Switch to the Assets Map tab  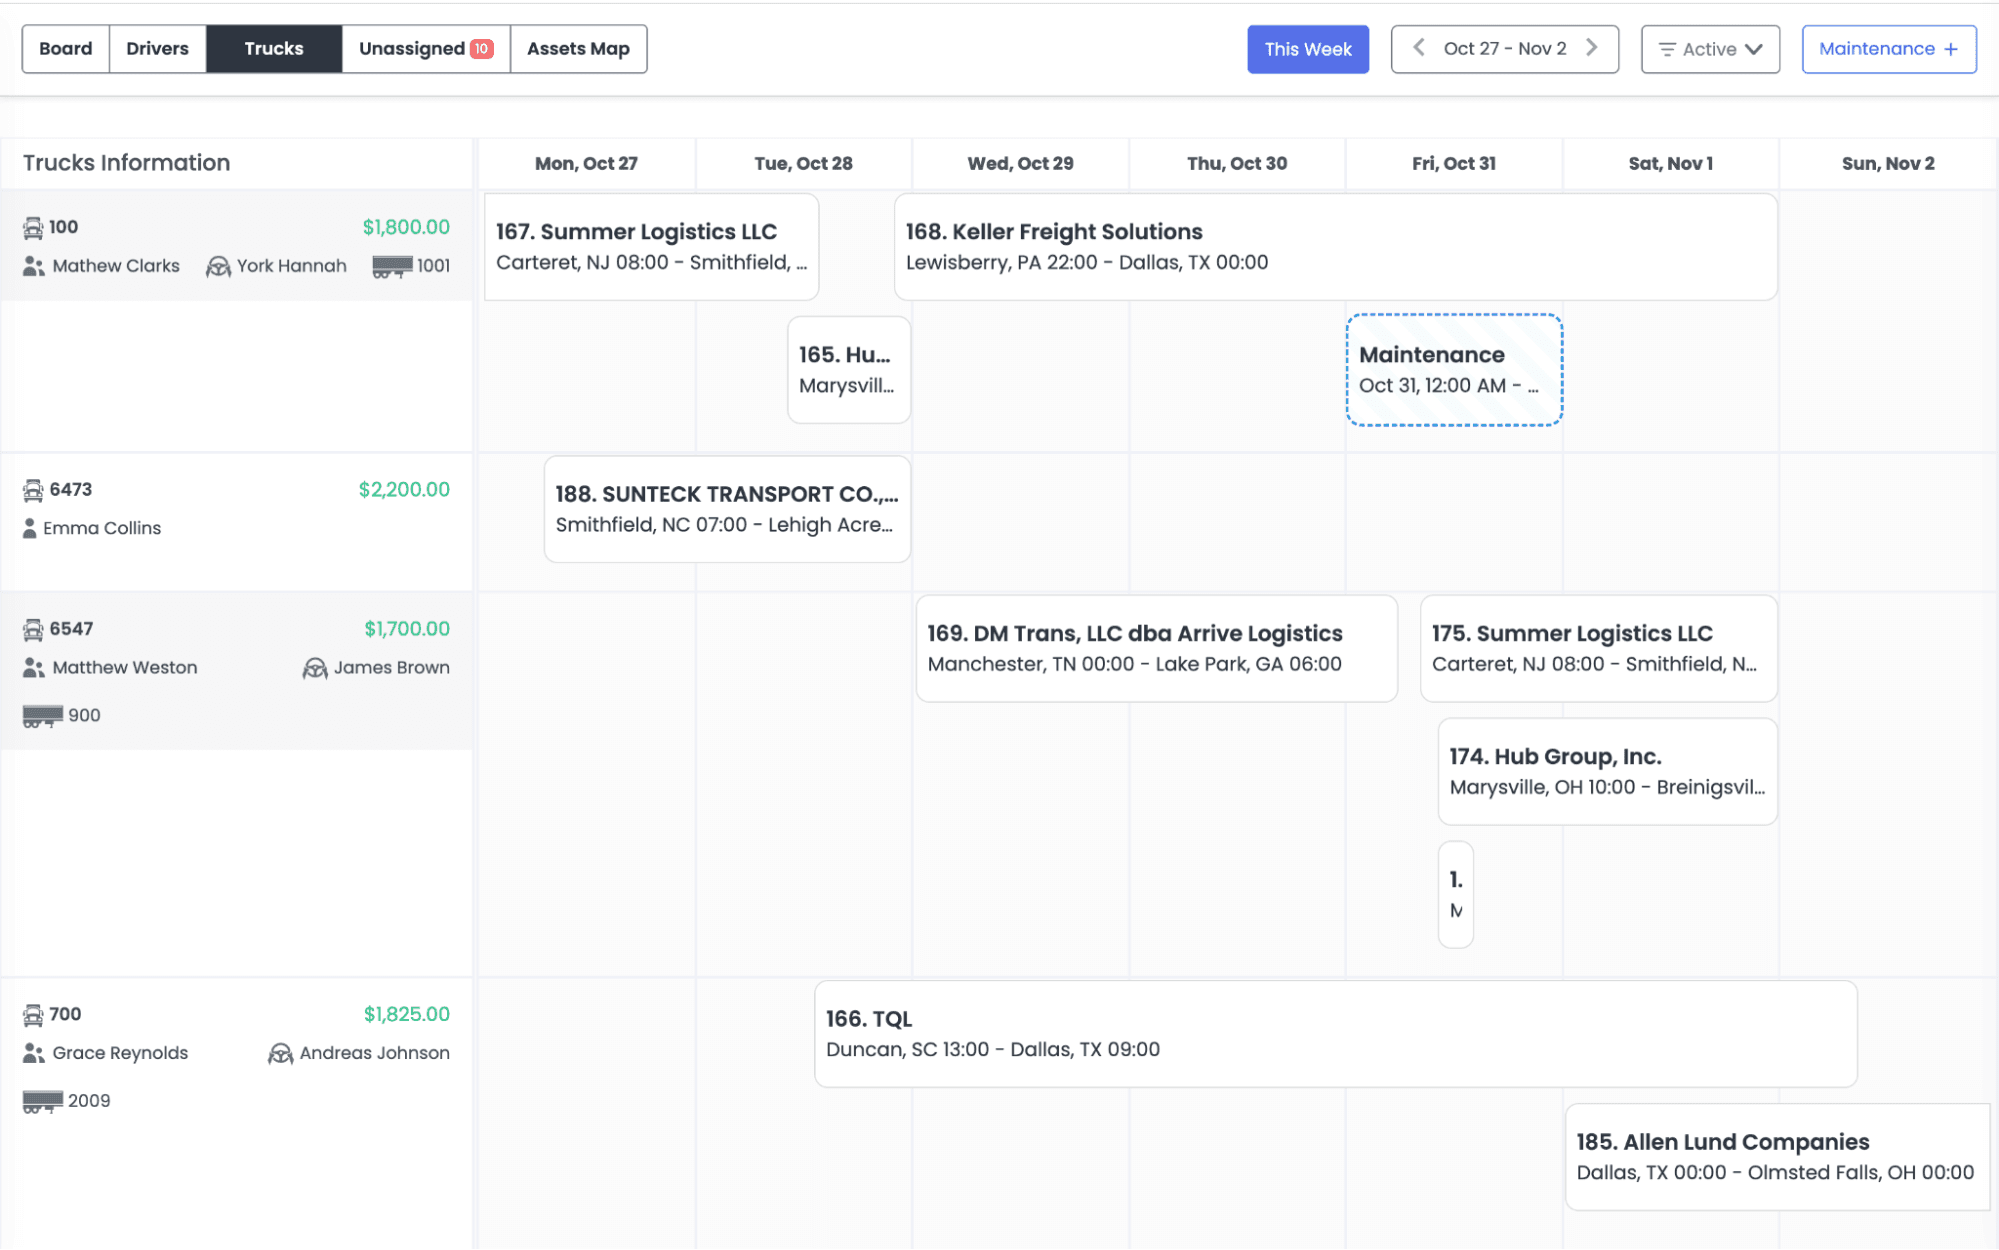coord(578,49)
